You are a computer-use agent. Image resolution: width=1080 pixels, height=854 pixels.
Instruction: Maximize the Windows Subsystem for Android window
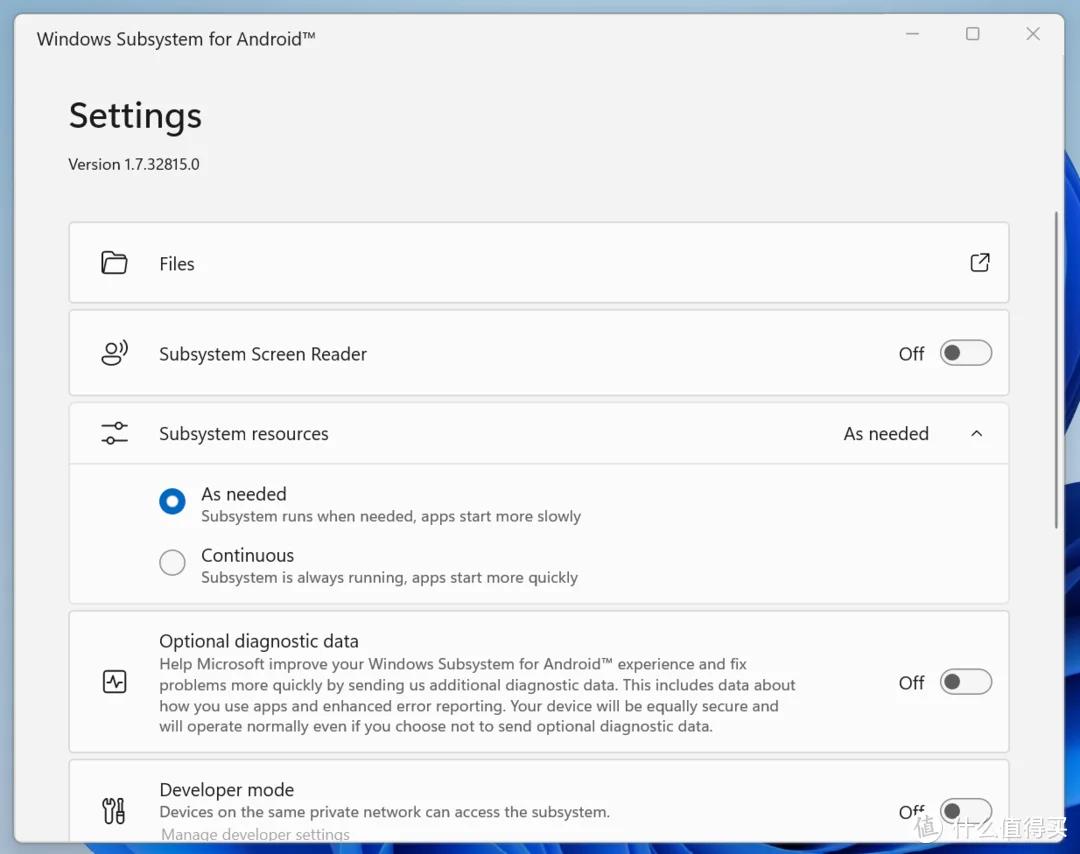pos(973,34)
